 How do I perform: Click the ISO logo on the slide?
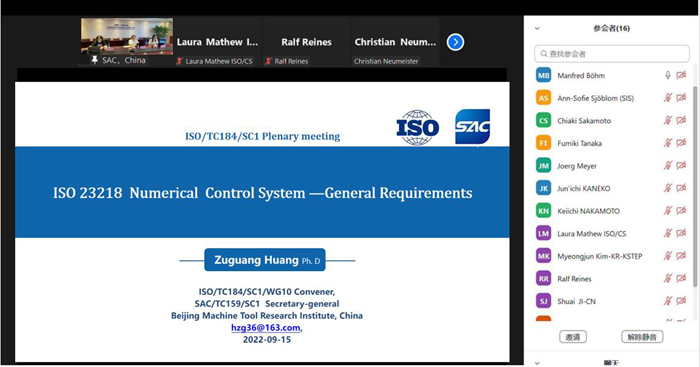click(x=417, y=128)
